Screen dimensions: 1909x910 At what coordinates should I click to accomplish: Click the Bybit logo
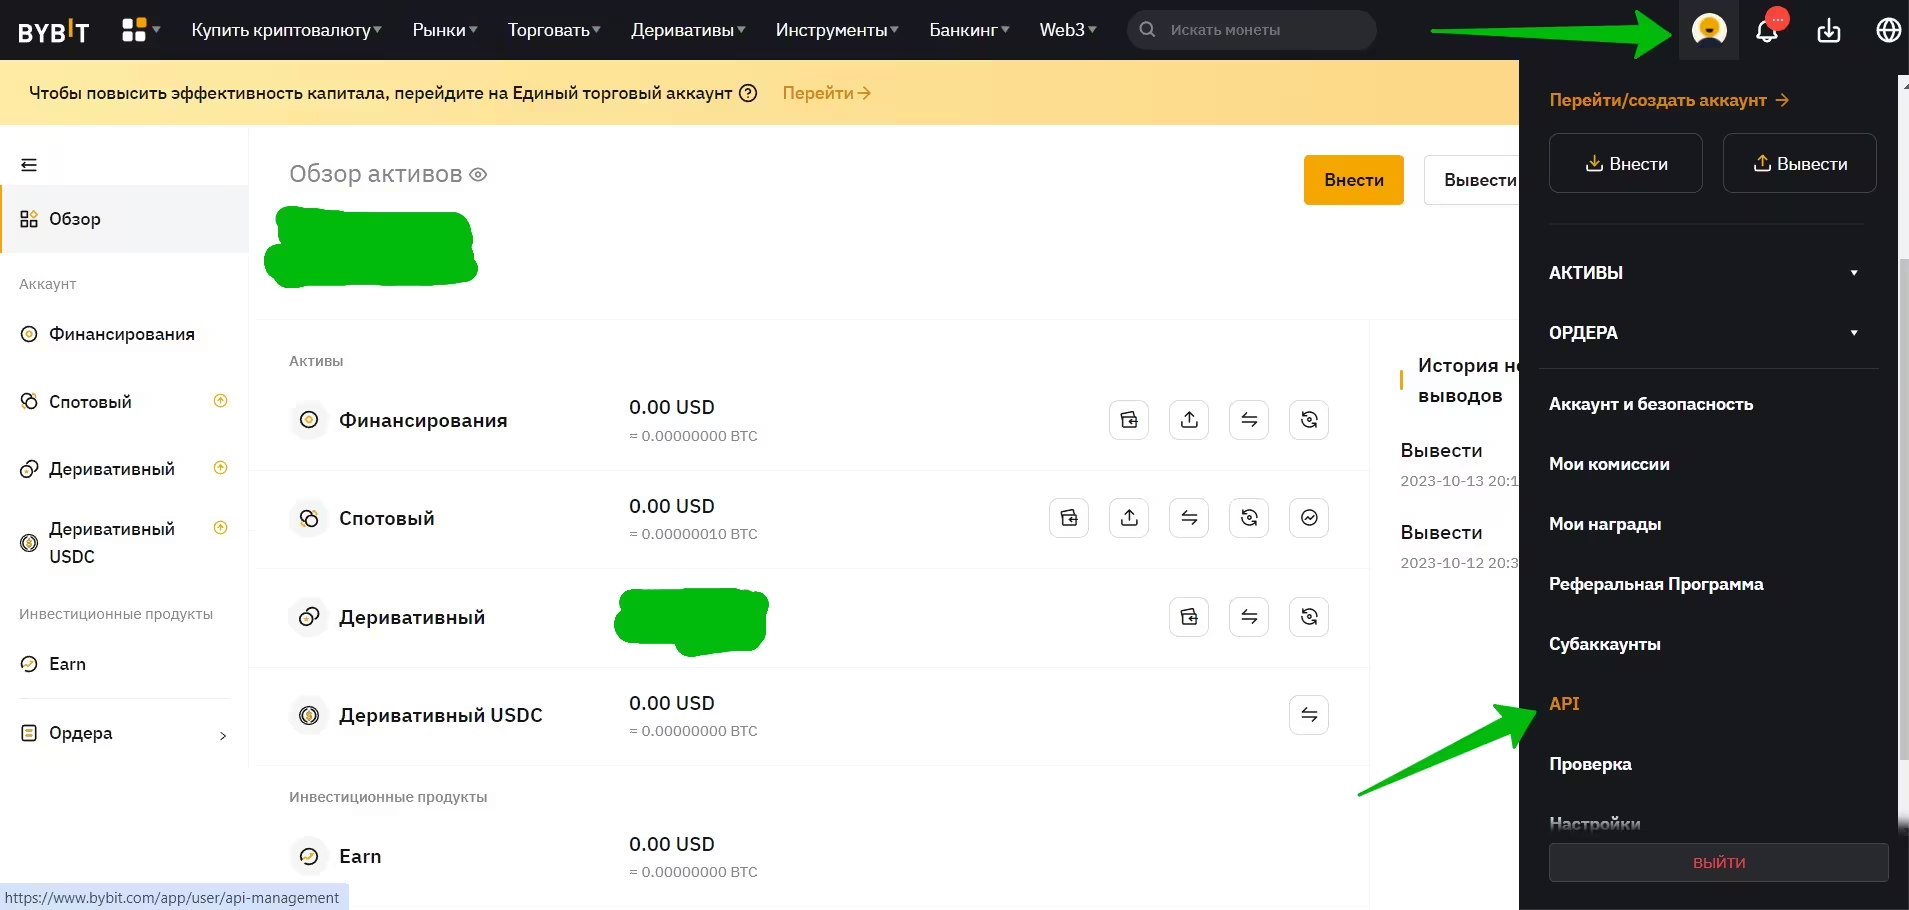54,31
